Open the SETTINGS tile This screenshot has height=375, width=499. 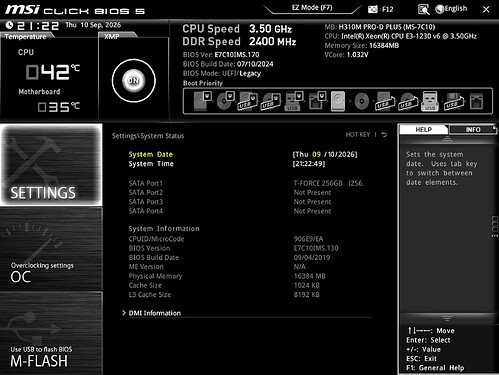51,165
